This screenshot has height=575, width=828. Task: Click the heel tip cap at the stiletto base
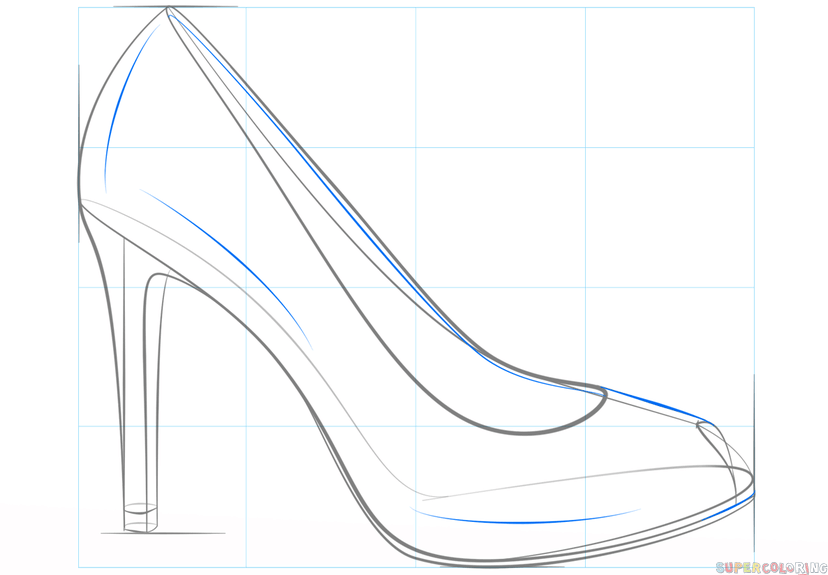141,519
